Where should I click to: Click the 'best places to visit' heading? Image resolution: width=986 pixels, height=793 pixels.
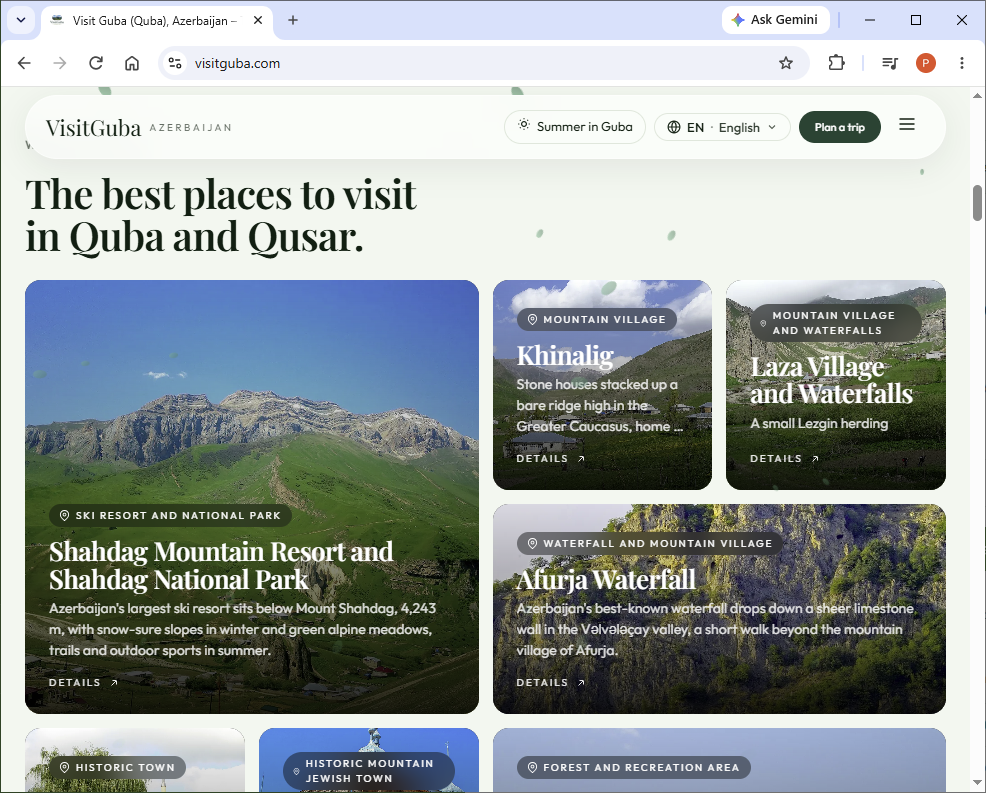[221, 215]
